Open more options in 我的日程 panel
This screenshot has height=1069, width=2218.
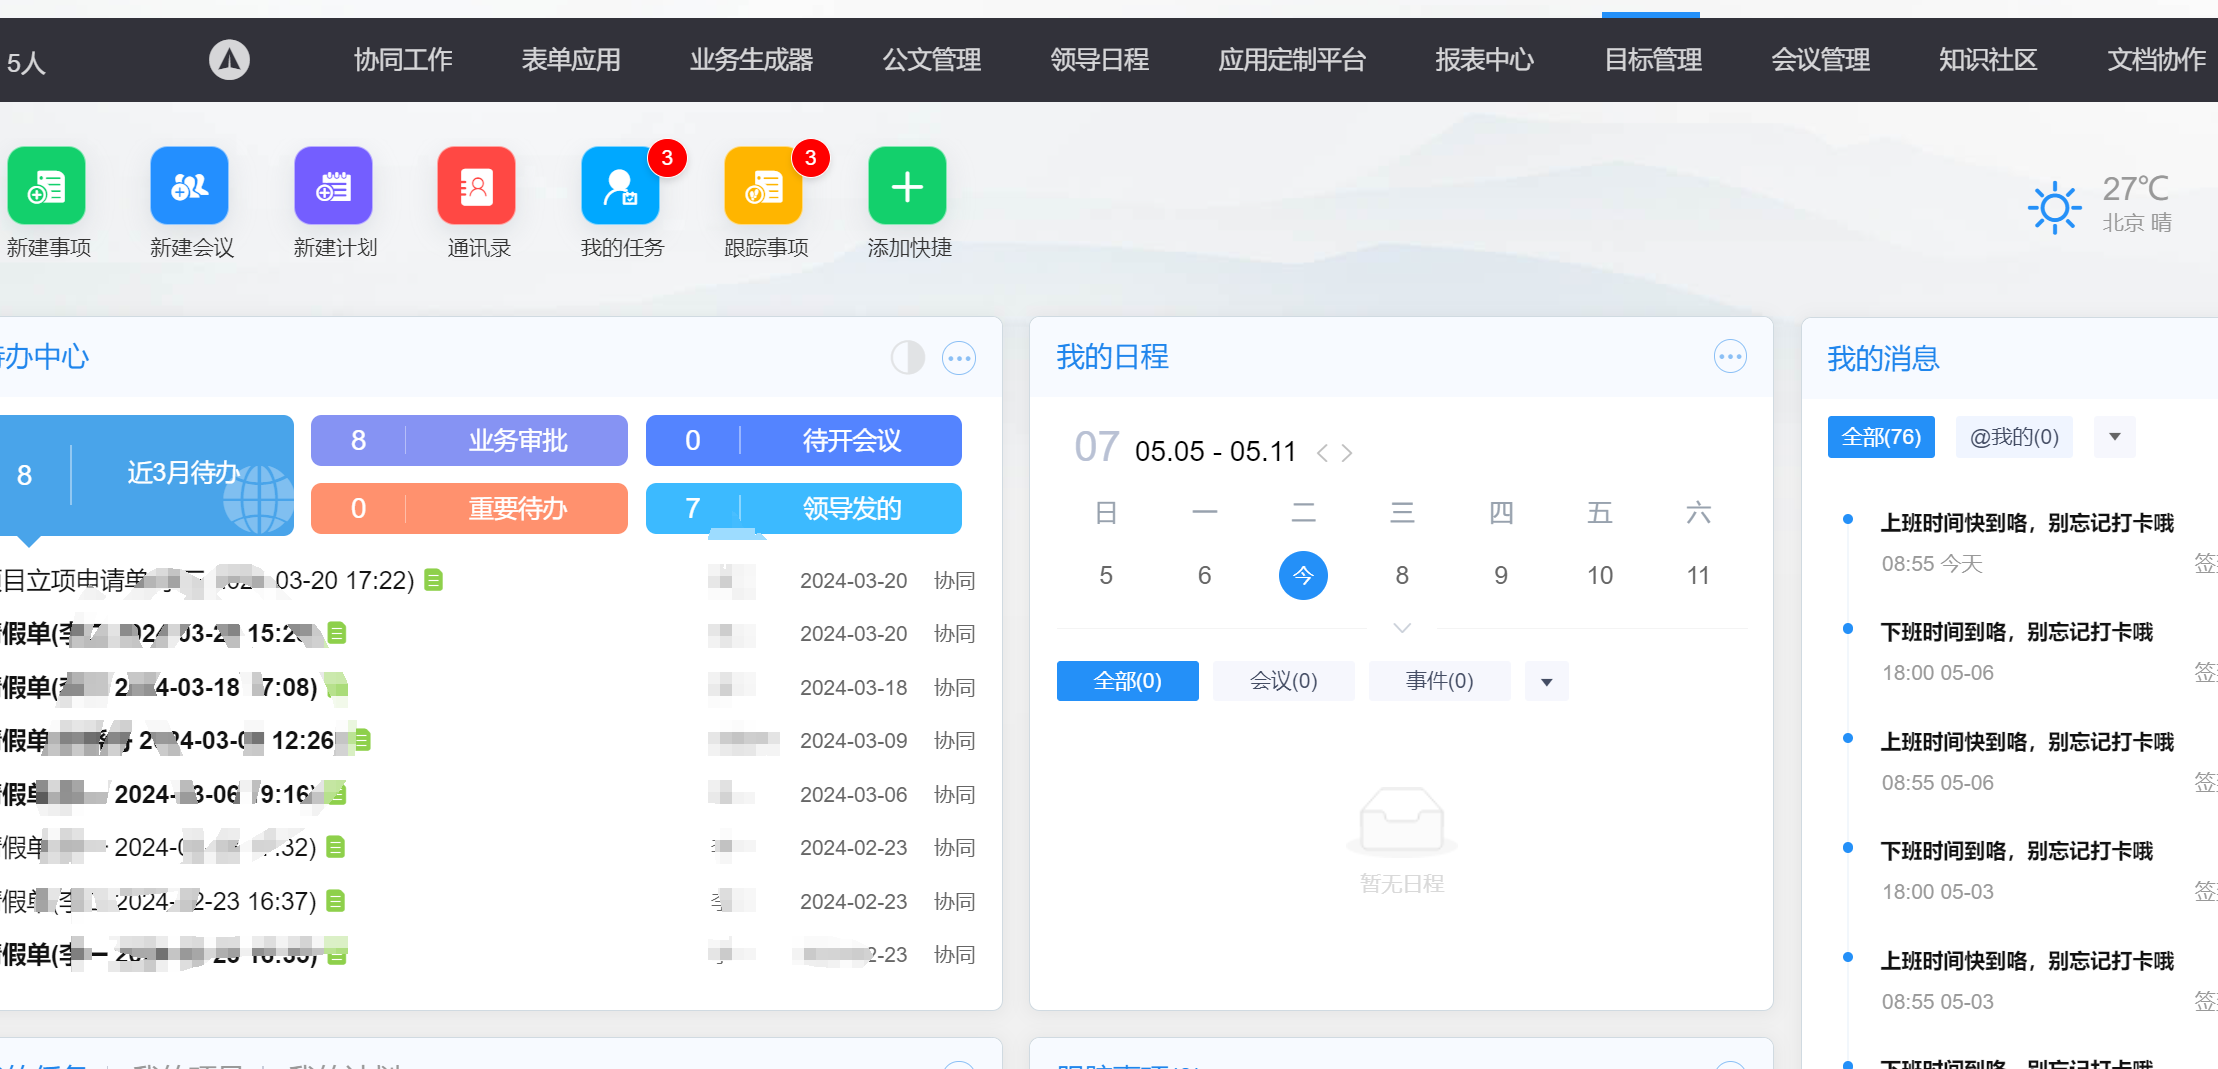1730,357
